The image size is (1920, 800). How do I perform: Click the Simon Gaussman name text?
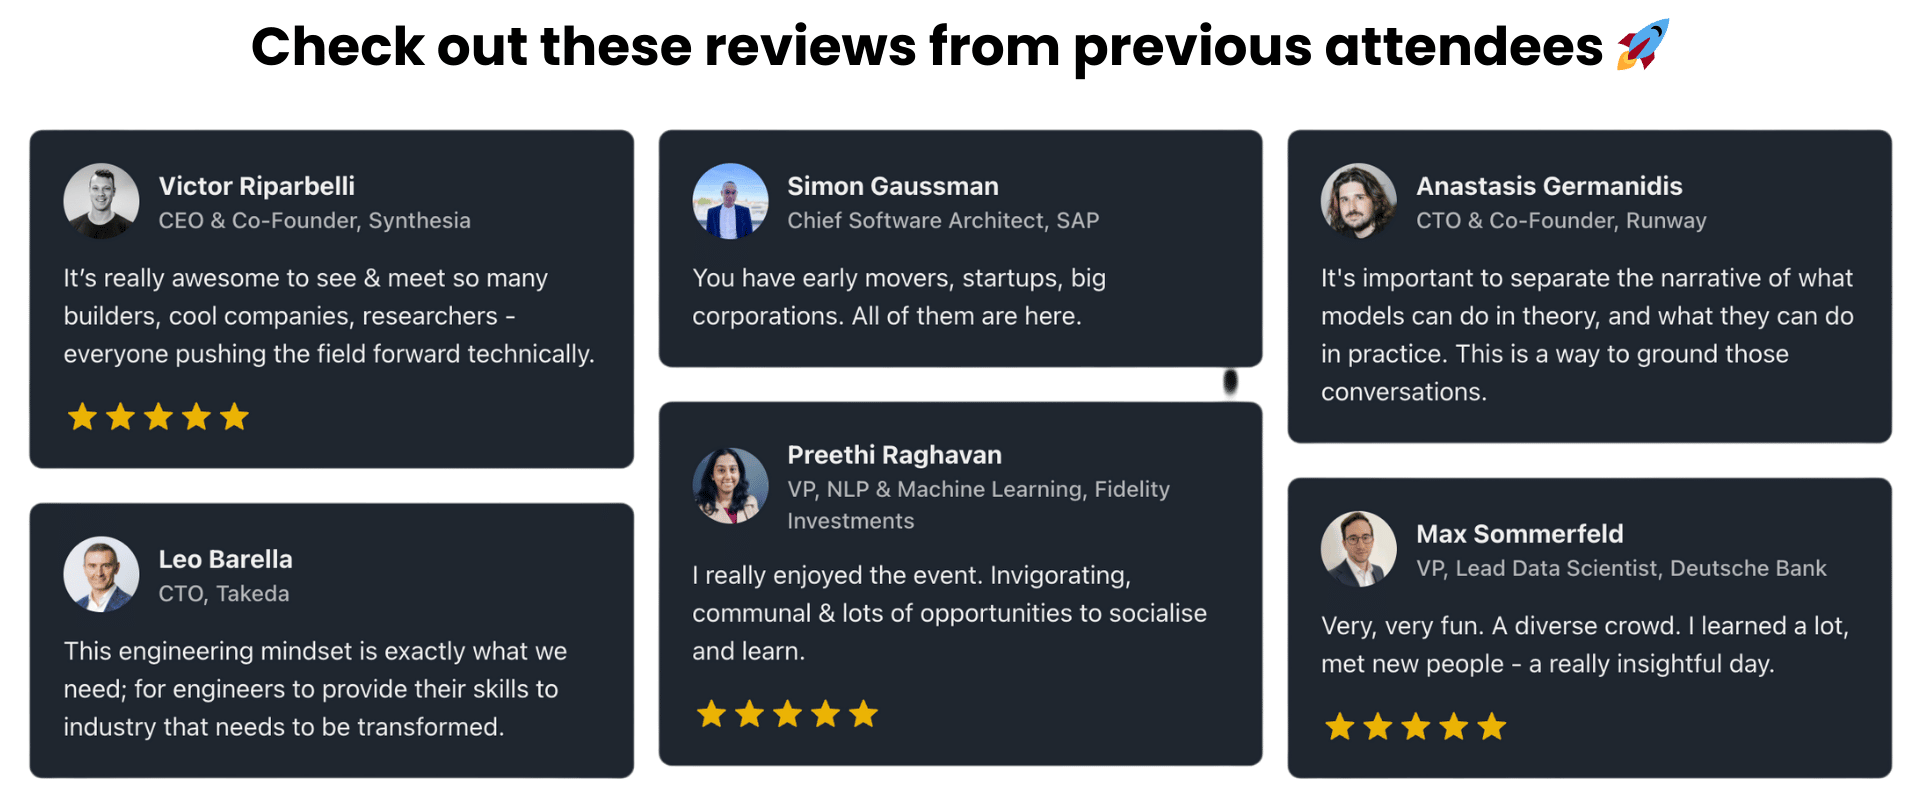(x=892, y=186)
